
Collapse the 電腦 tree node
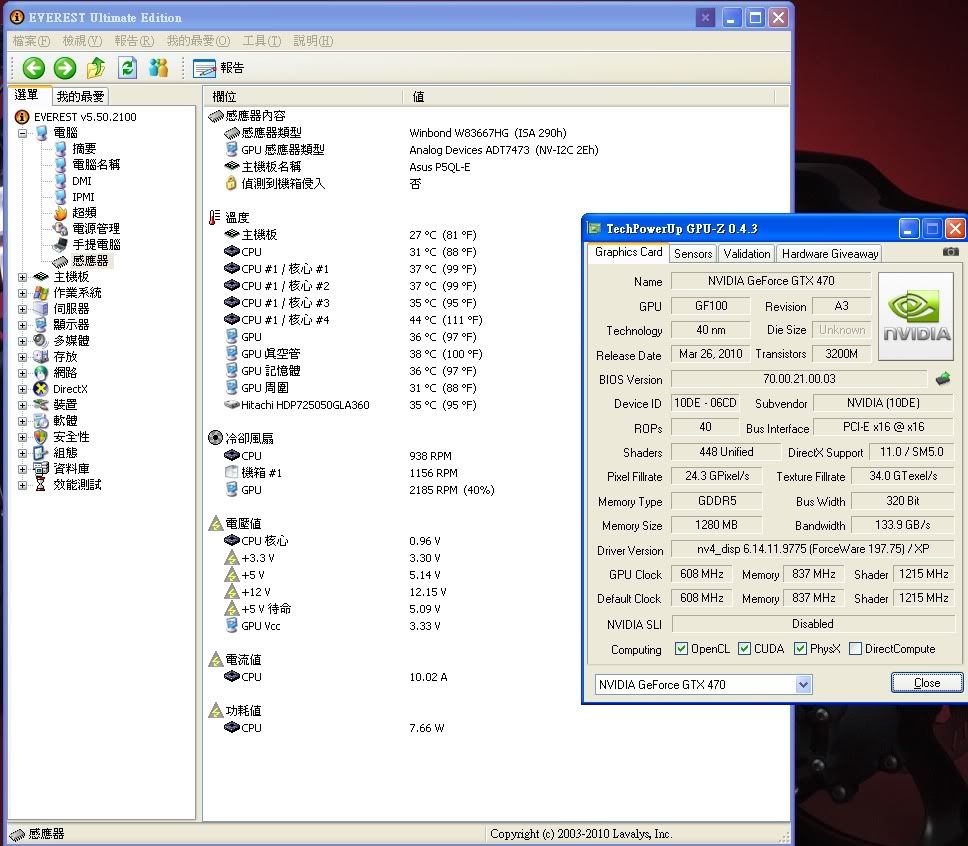(22, 133)
